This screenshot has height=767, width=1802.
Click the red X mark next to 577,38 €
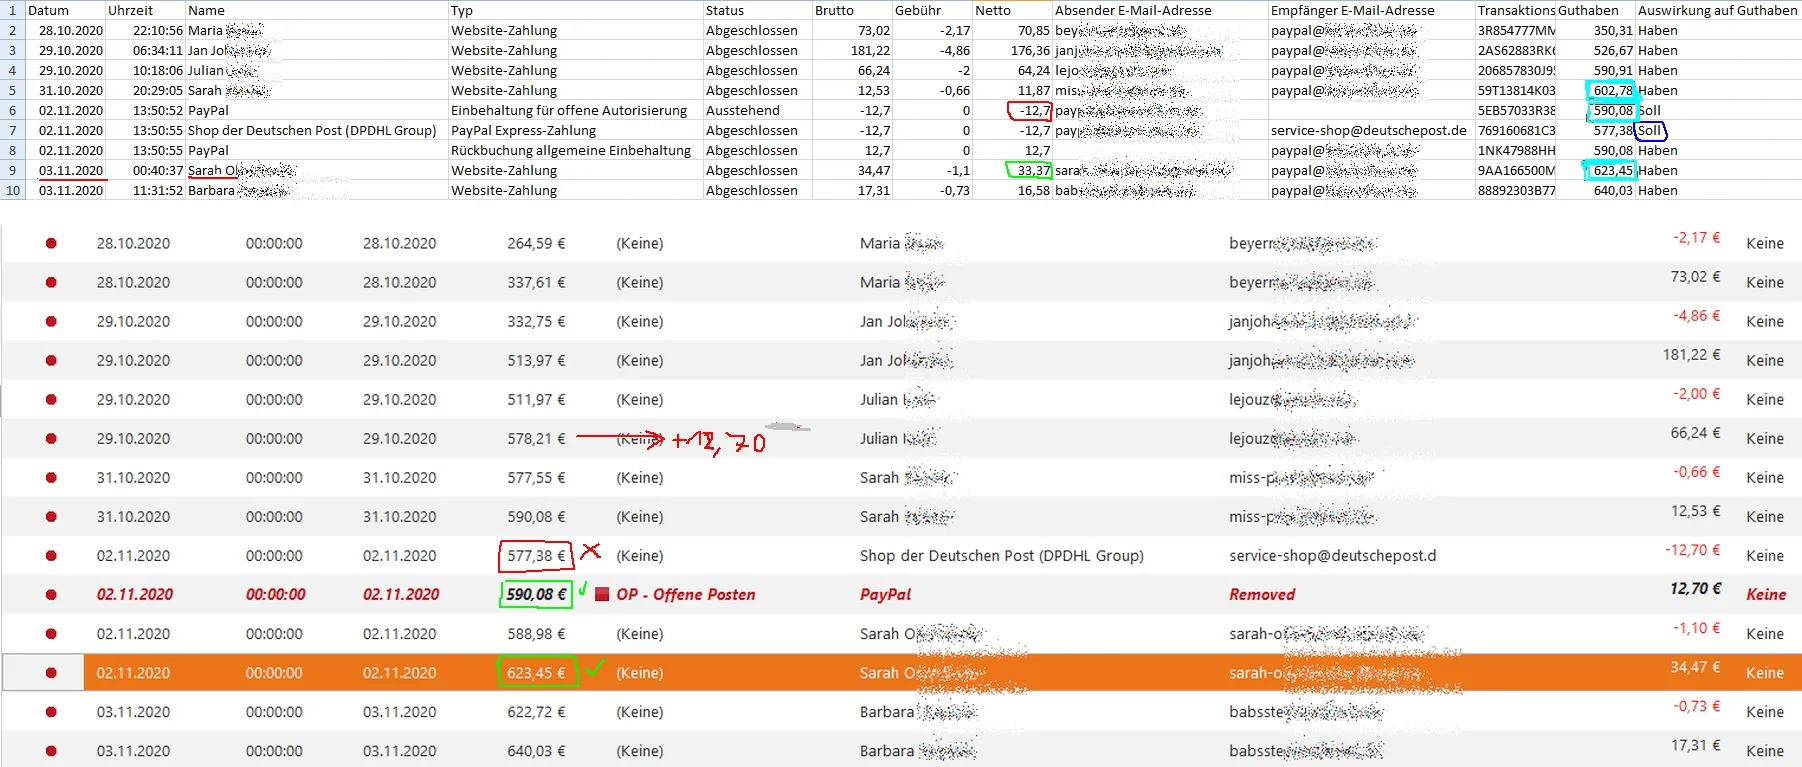point(590,551)
